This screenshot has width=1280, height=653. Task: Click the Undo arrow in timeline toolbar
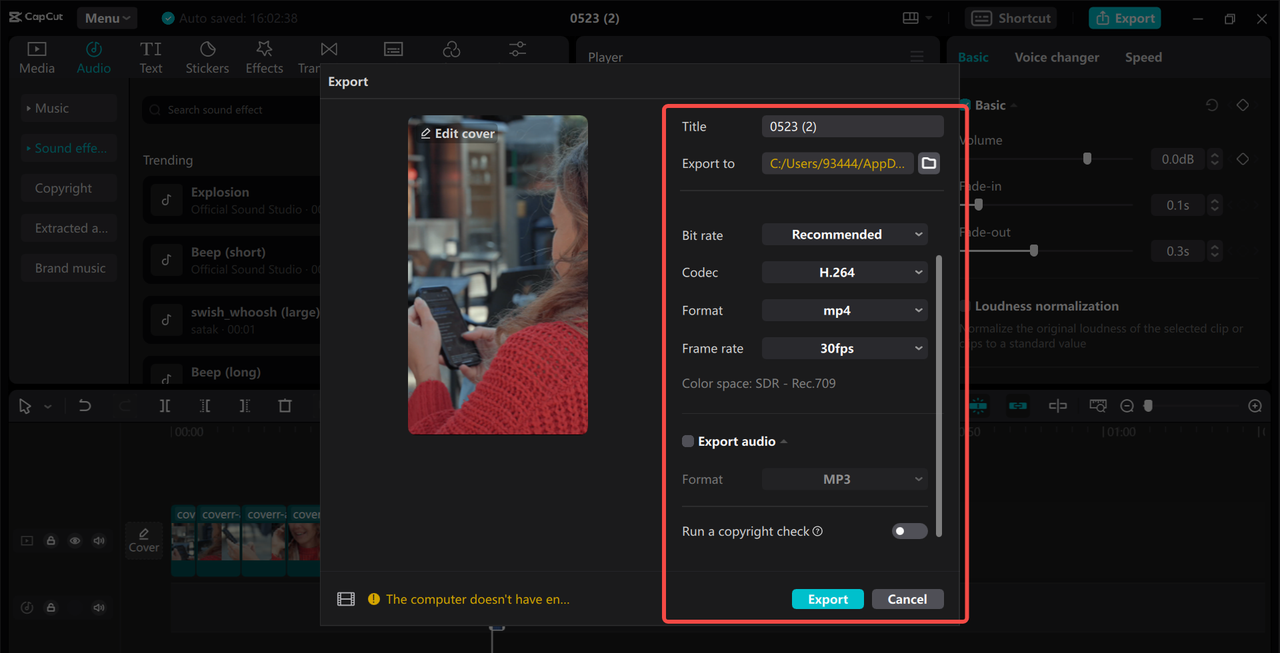click(x=85, y=406)
